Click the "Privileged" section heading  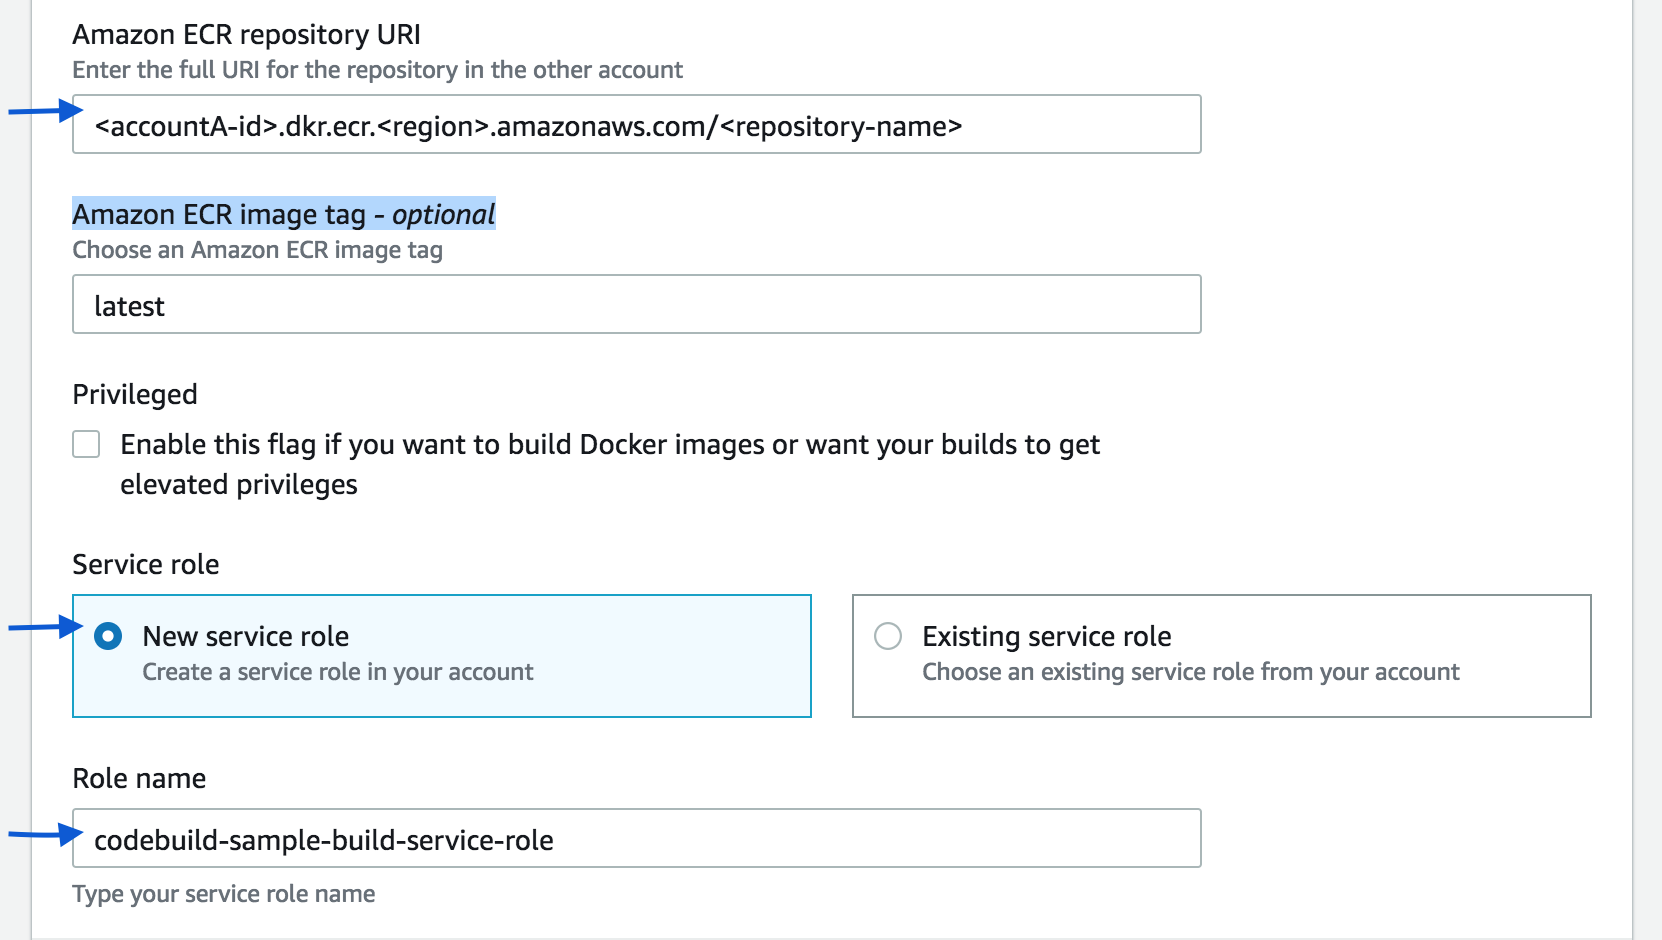coord(135,395)
